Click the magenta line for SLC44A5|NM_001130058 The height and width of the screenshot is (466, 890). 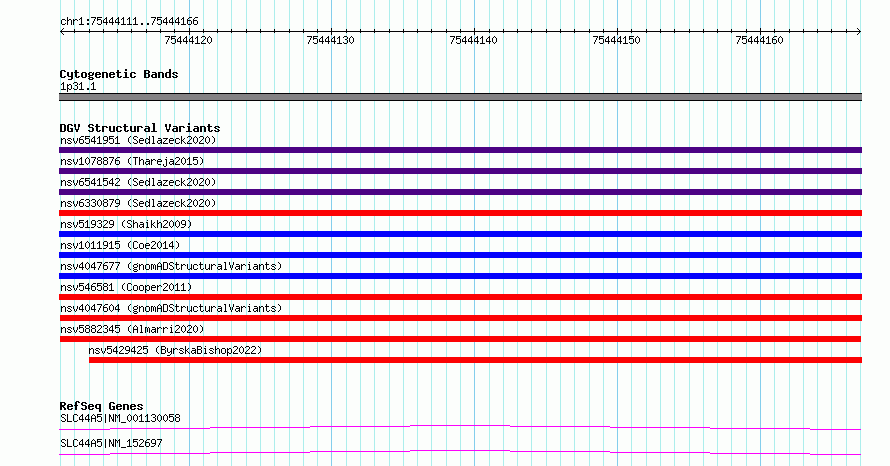point(460,427)
